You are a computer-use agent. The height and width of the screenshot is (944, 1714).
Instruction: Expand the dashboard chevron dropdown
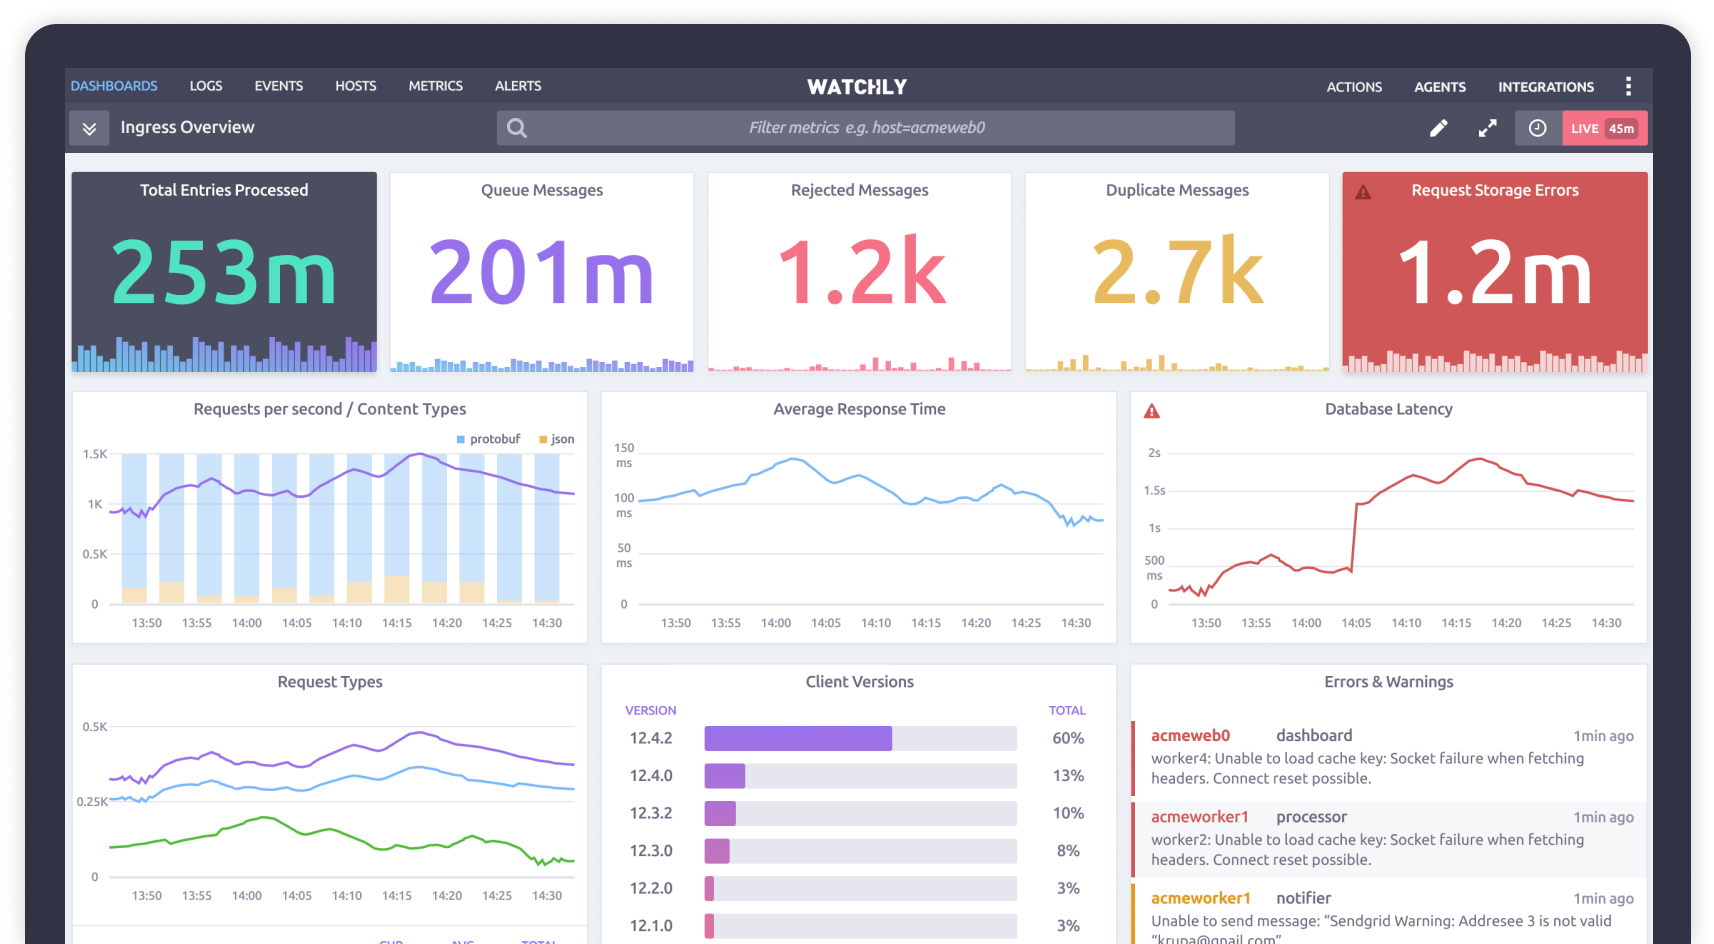tap(89, 128)
